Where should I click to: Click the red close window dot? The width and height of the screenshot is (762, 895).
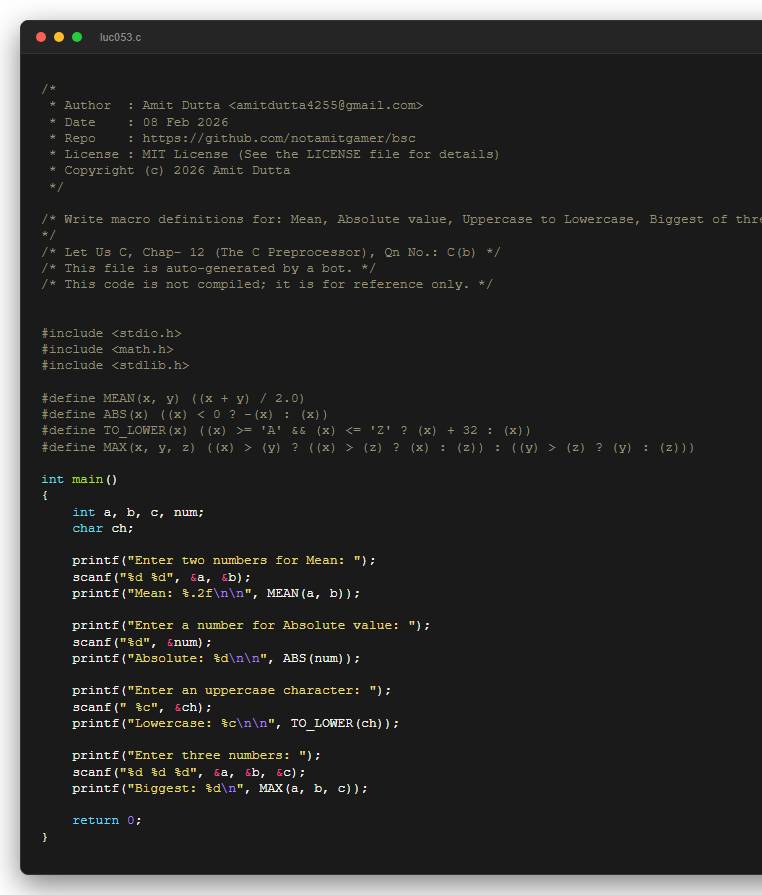coord(41,37)
